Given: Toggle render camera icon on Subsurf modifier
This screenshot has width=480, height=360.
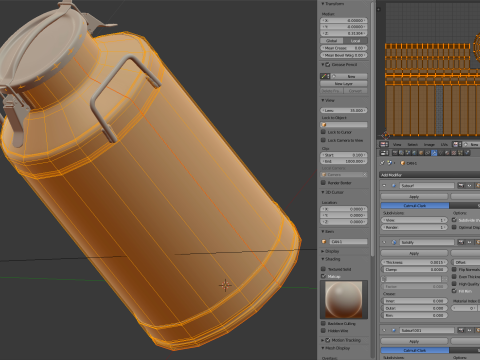Looking at the screenshot, I should pos(461,185).
